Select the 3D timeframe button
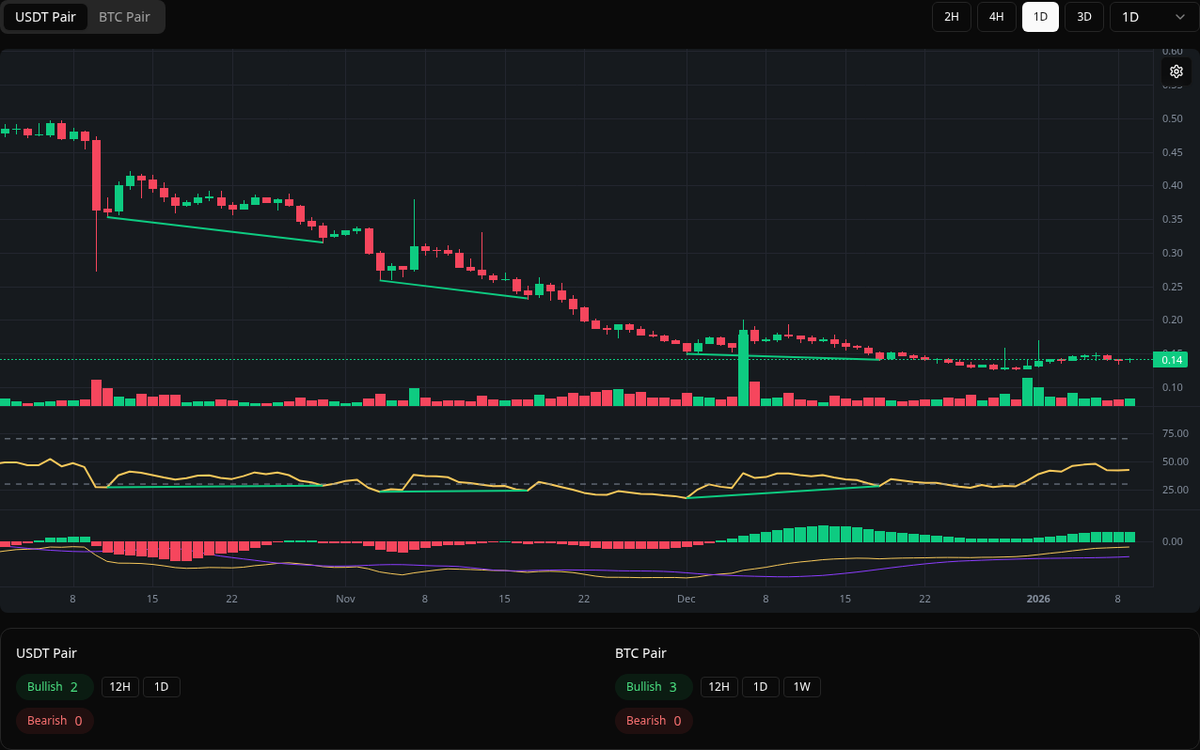1200x750 pixels. click(x=1084, y=17)
